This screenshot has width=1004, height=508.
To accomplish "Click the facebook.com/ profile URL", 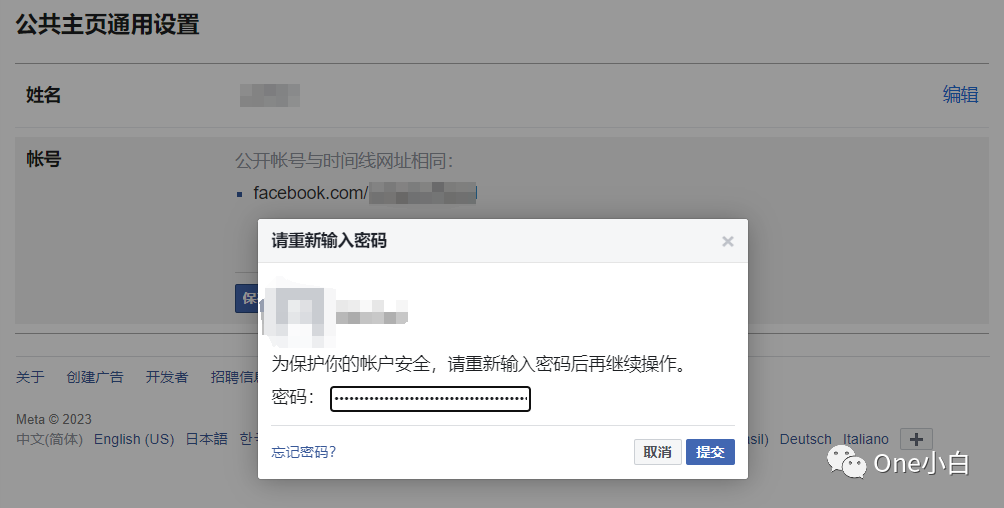I will pos(365,193).
